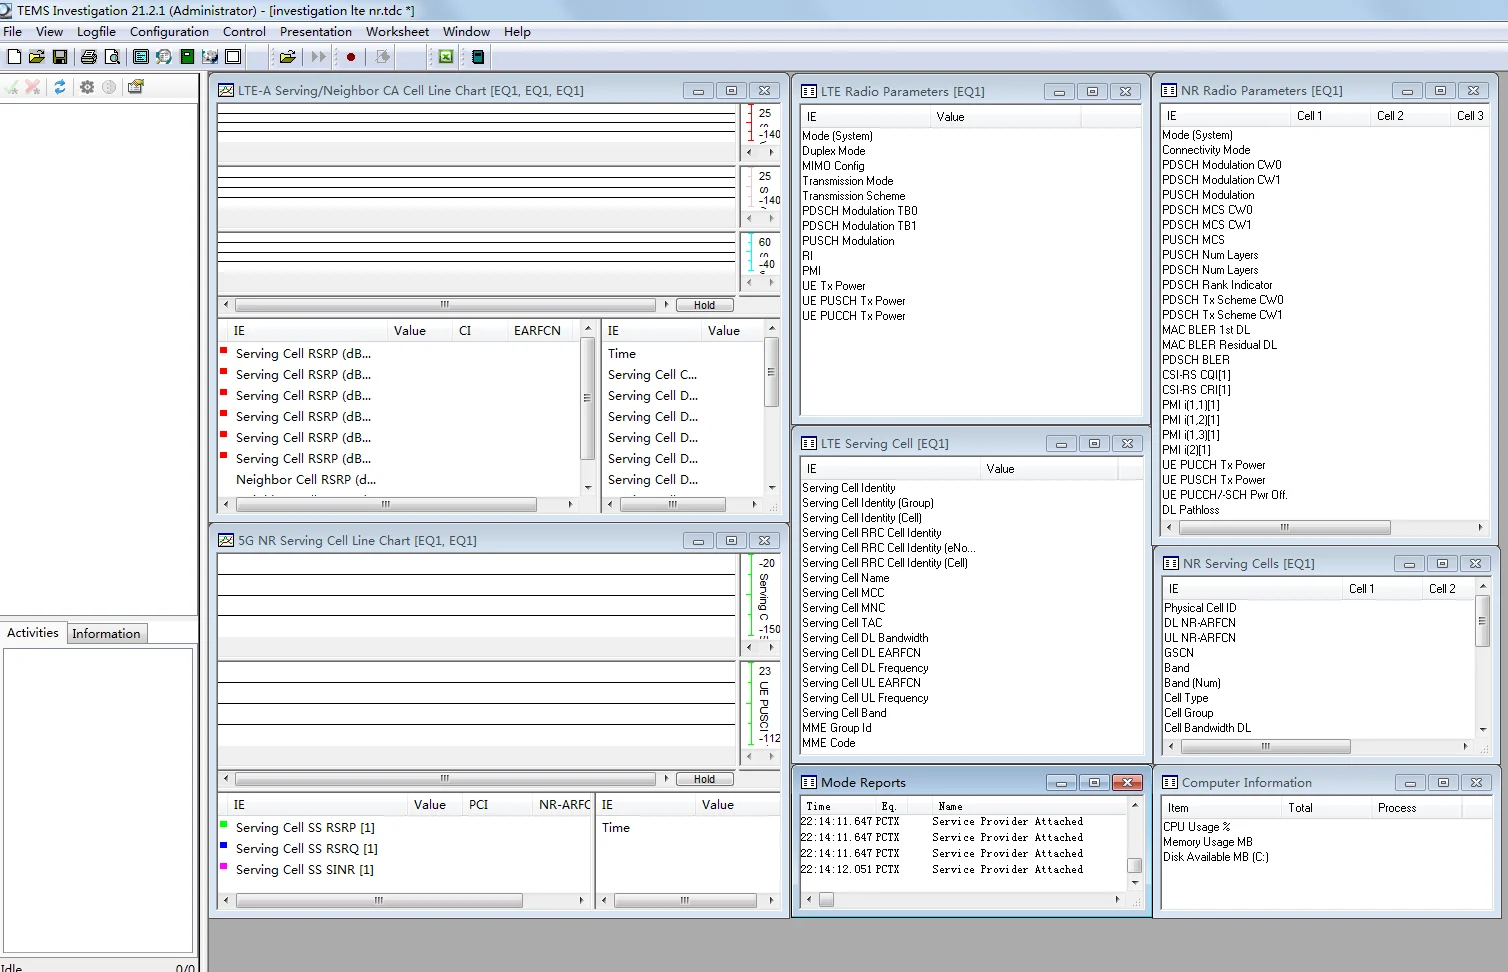Image resolution: width=1508 pixels, height=972 pixels.
Task: Click the properties icon beside the grey globe
Action: [136, 87]
